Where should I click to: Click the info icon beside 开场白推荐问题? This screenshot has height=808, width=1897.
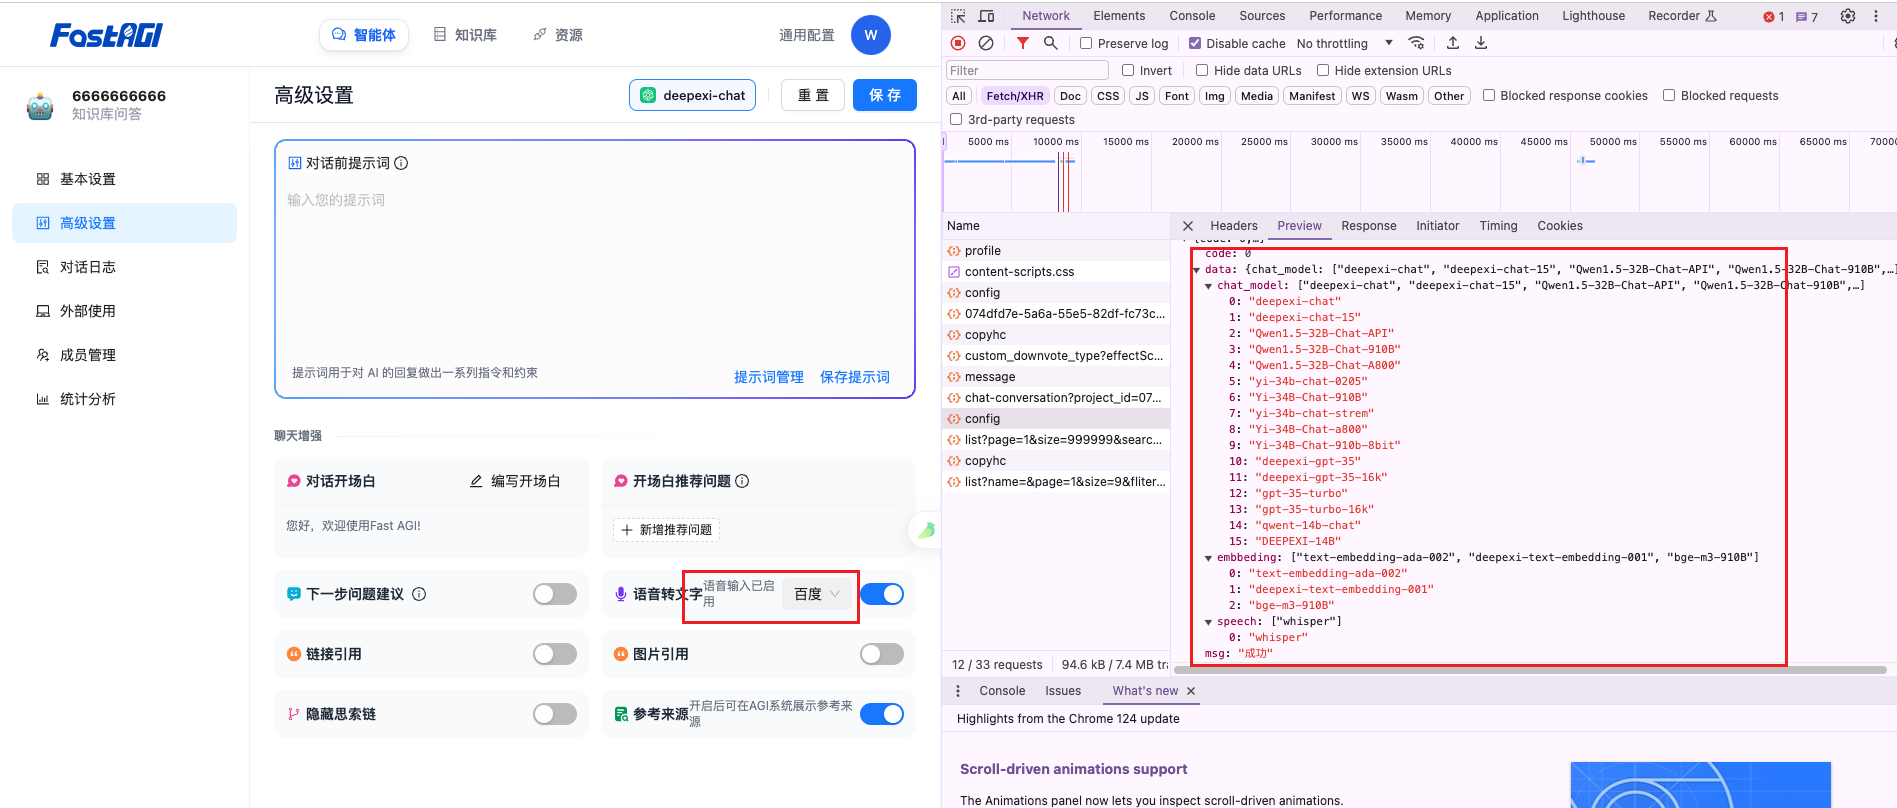point(742,481)
